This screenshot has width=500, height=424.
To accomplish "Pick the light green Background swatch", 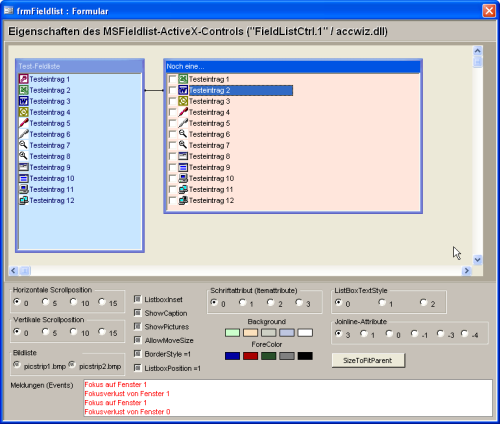I will coord(232,333).
